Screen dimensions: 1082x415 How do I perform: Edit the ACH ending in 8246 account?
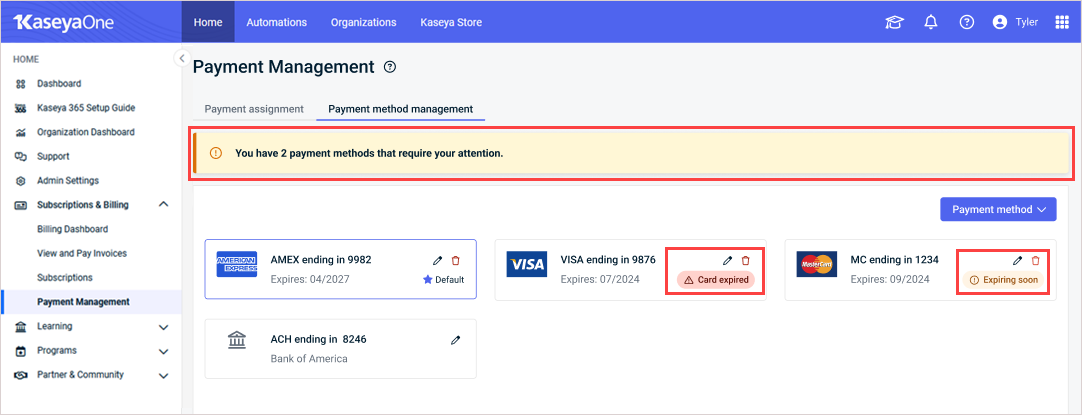click(x=455, y=340)
